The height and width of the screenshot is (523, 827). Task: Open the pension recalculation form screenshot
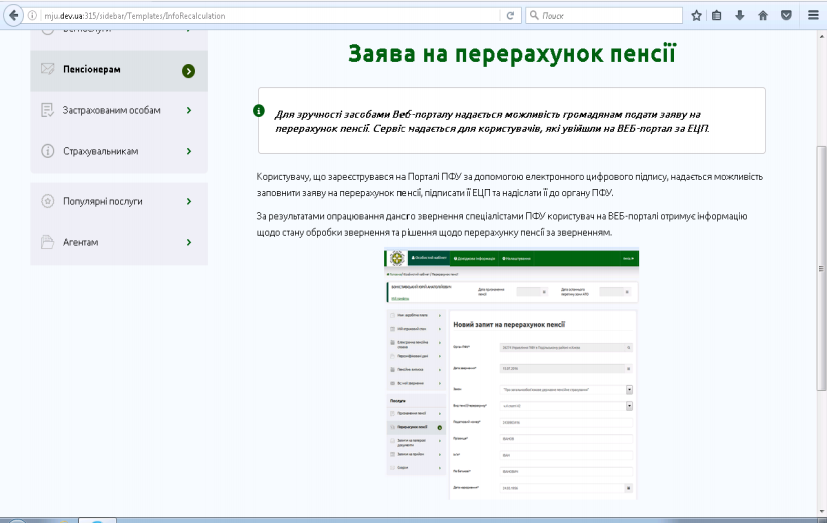click(x=511, y=373)
